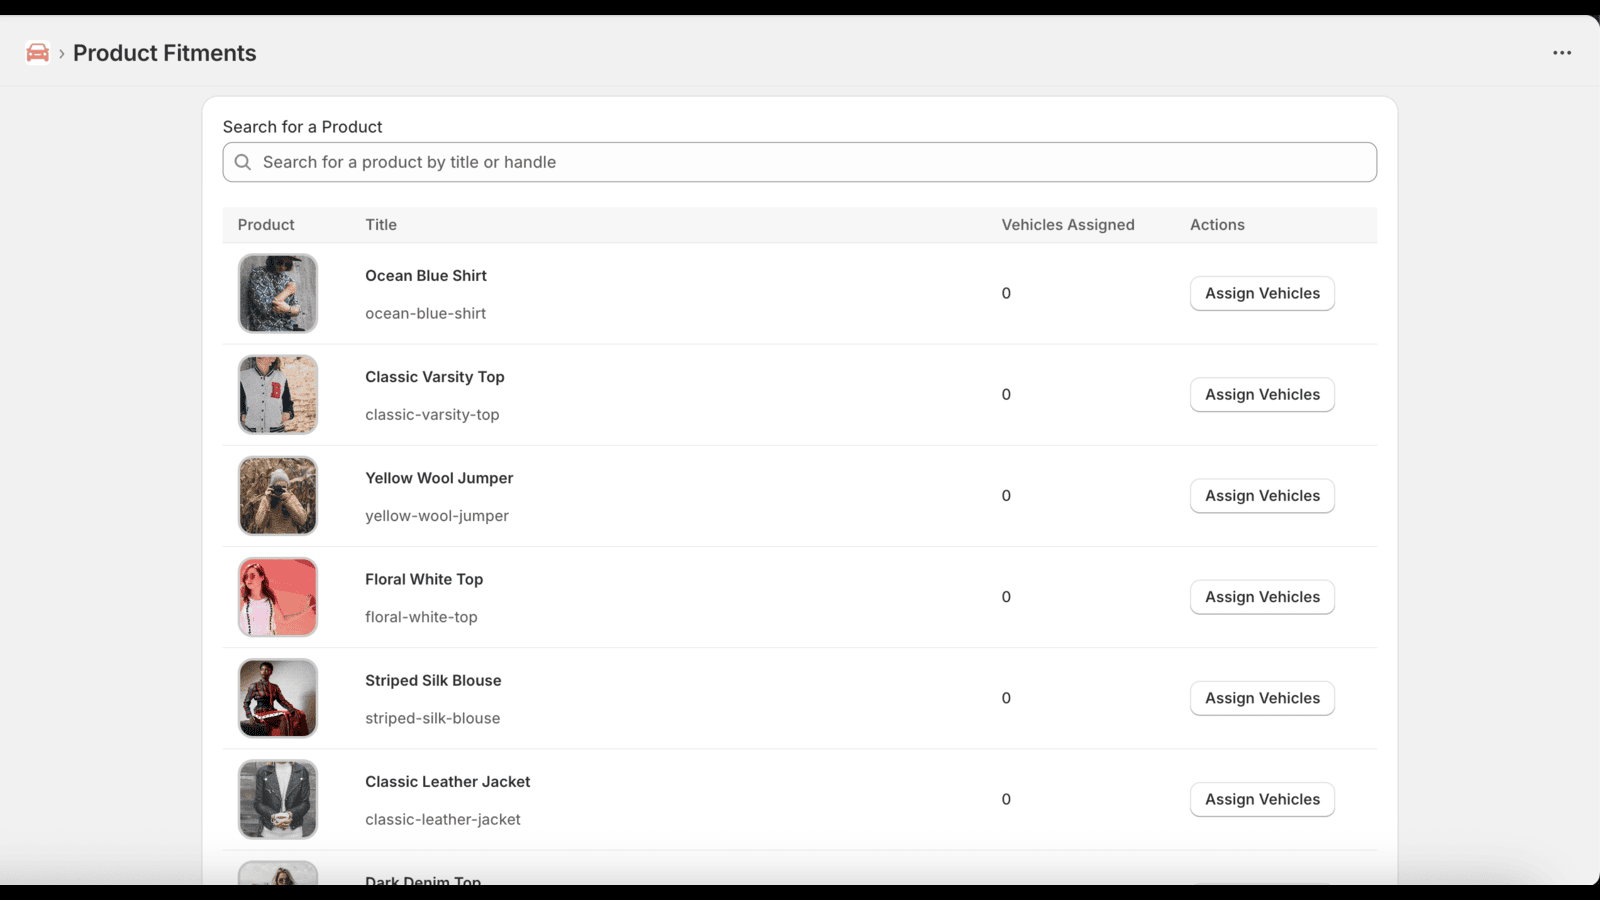Assign vehicles to Ocean Blue Shirt

coord(1262,293)
